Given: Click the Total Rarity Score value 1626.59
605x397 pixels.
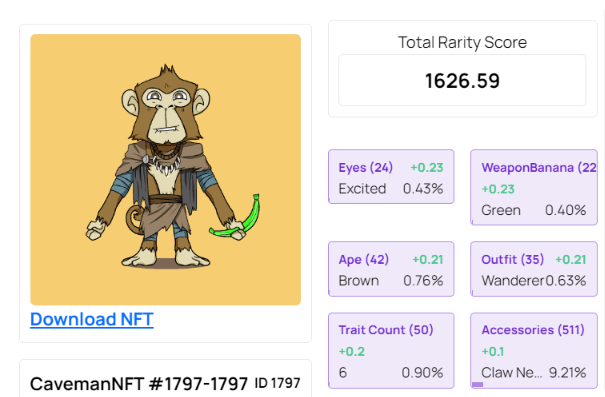Looking at the screenshot, I should tap(462, 80).
